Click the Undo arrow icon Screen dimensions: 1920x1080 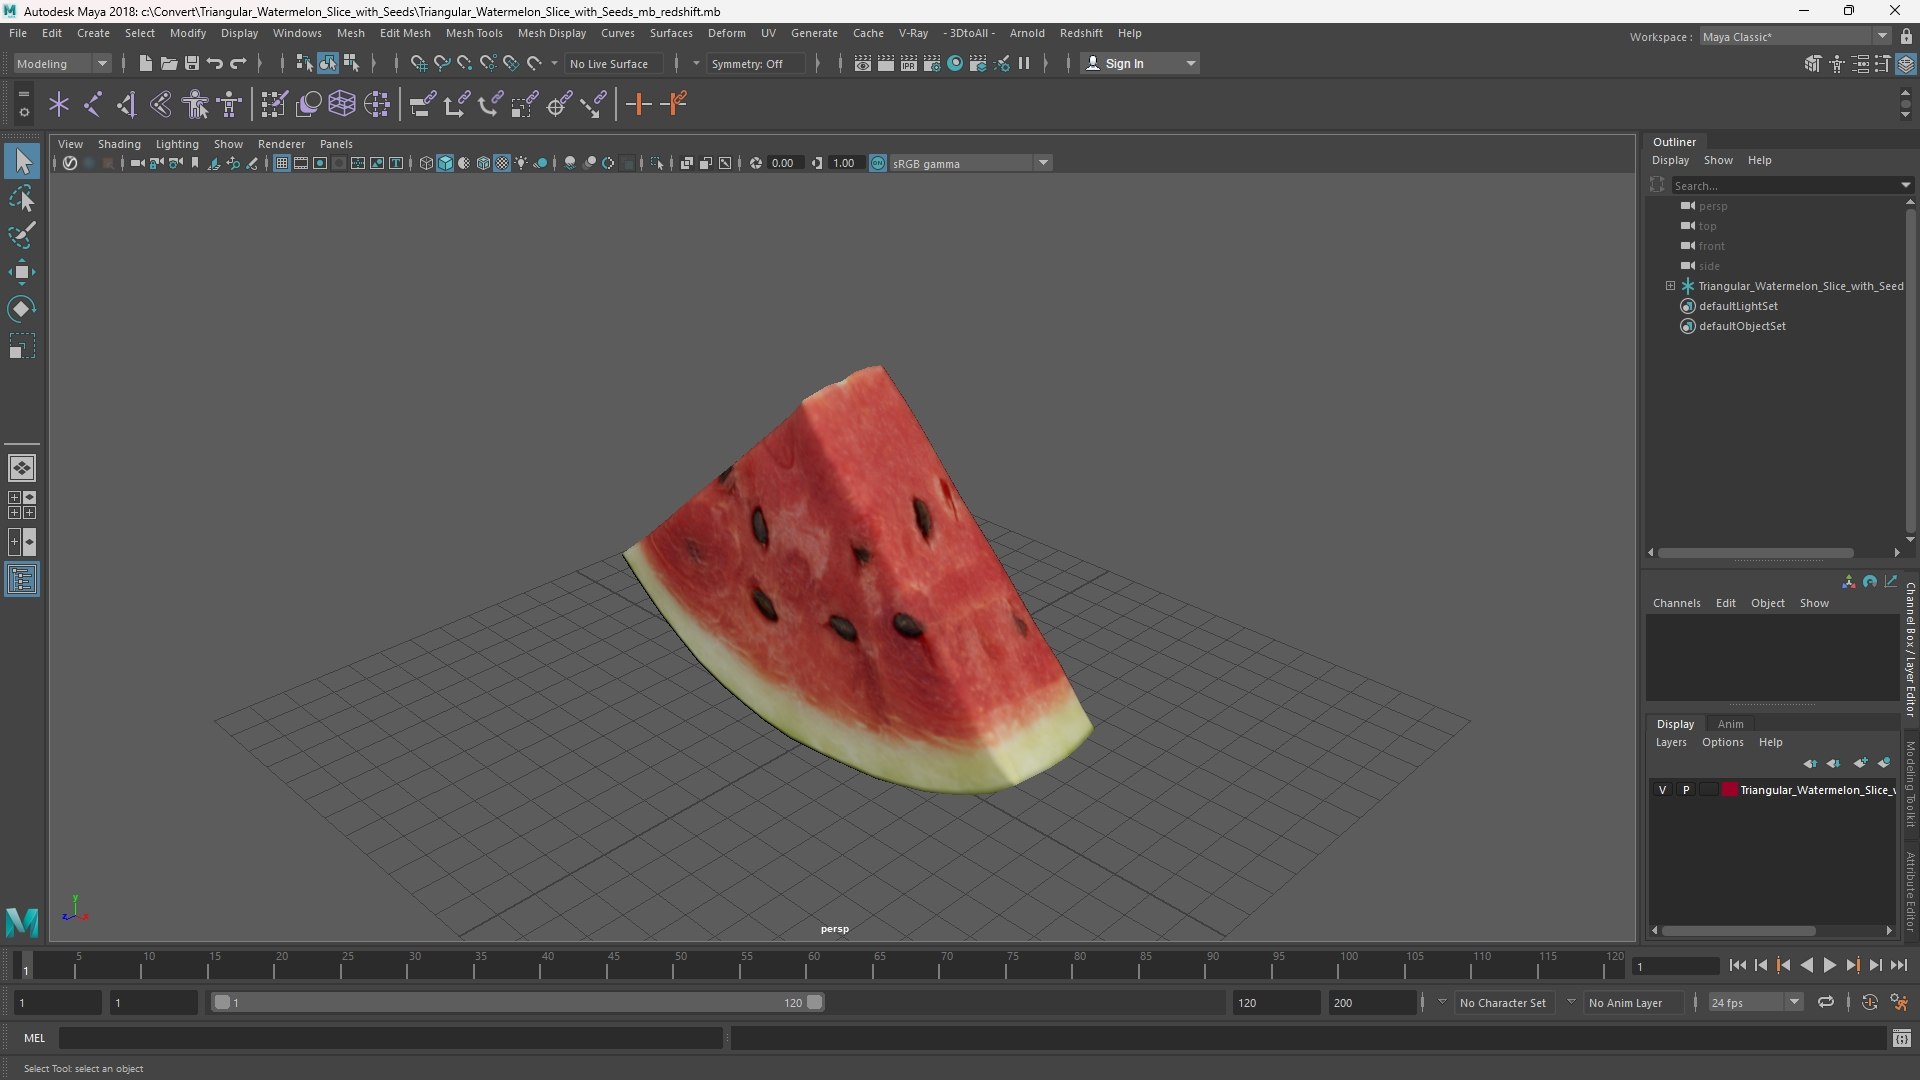coord(214,63)
